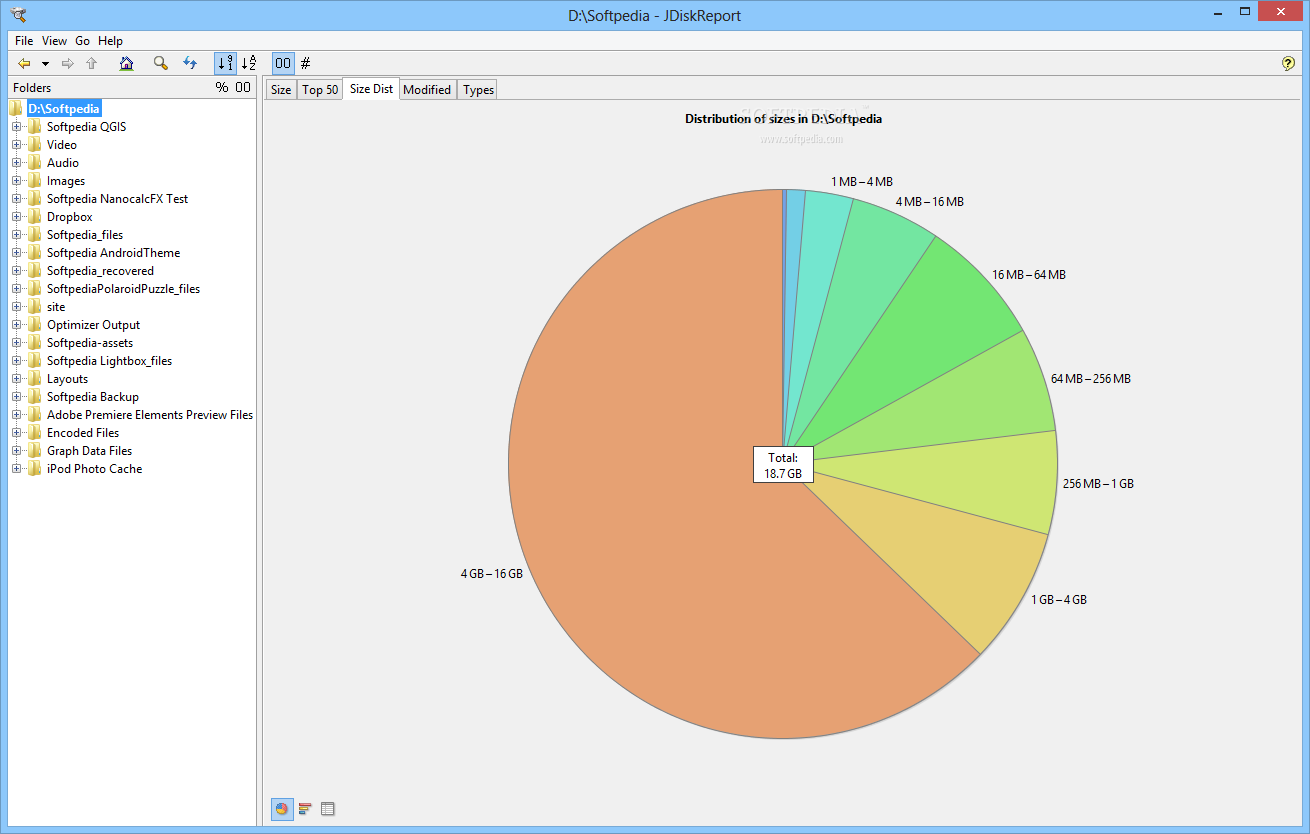Expand the Audio folder node
The image size is (1310, 834).
click(x=16, y=163)
